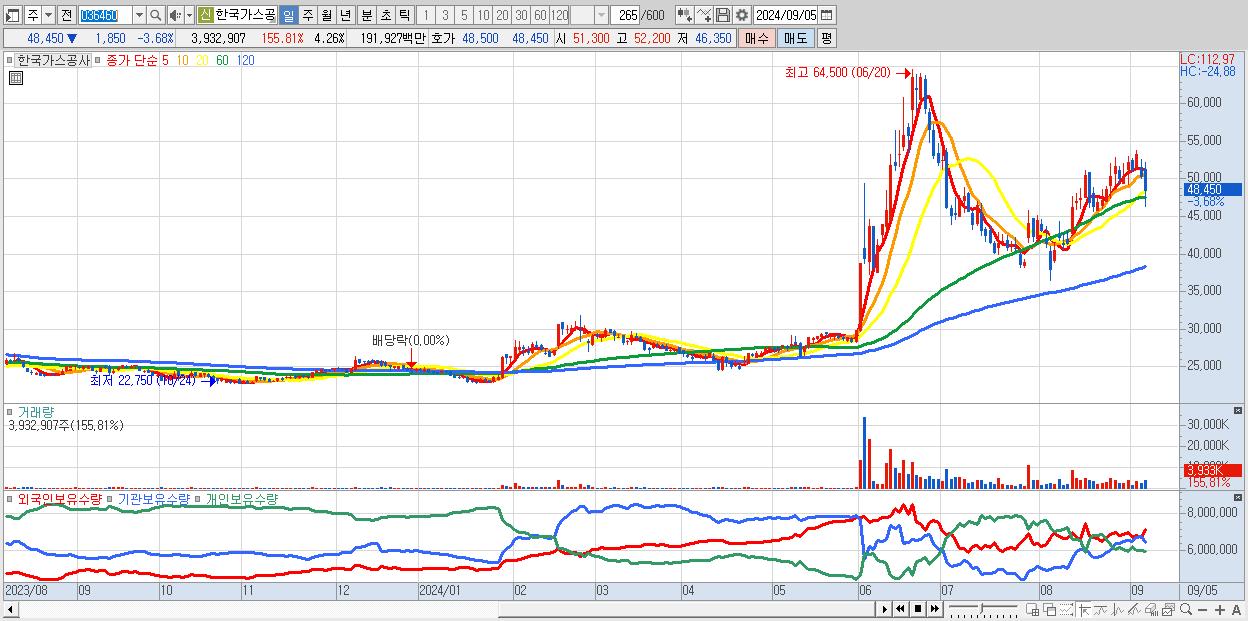This screenshot has width=1248, height=621.
Task: Click the left scroll arrow at bottom-left
Action: coord(11,609)
